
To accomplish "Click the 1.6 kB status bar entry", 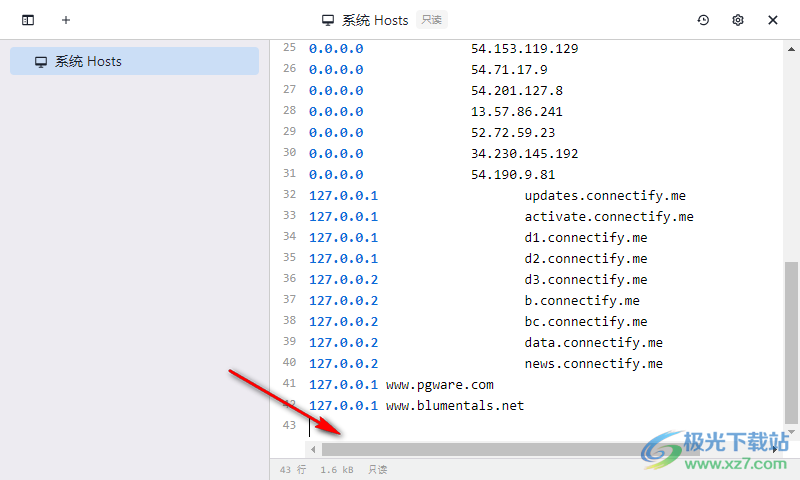I will (x=337, y=469).
